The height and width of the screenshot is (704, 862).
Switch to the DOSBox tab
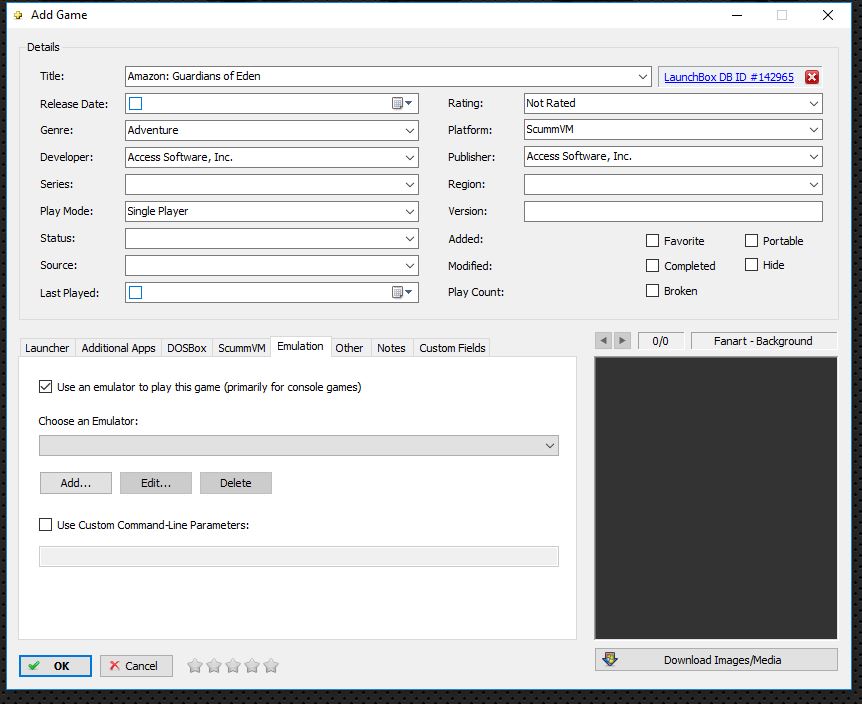tap(186, 348)
